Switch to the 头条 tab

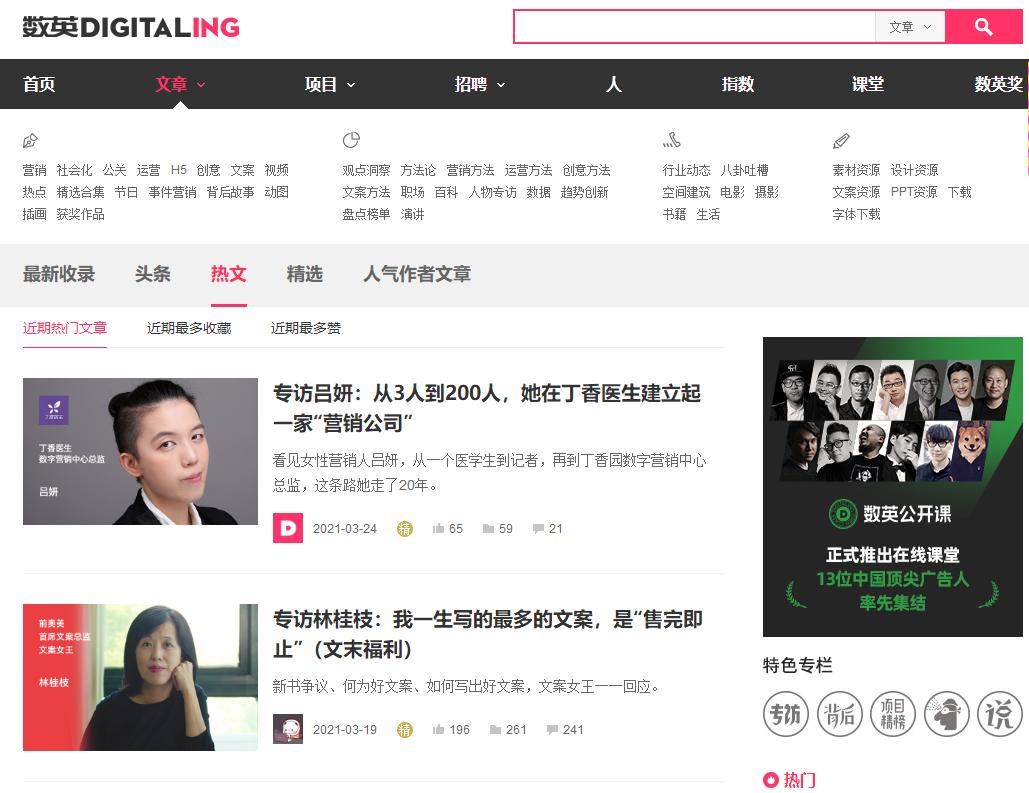[x=152, y=273]
